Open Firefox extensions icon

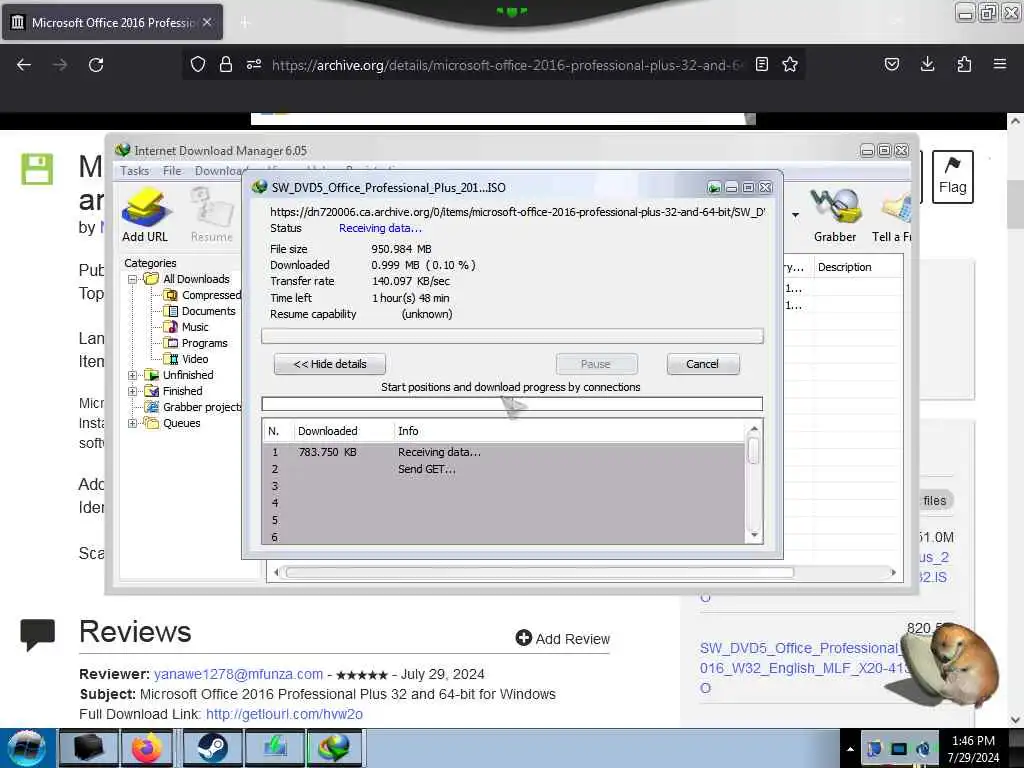[x=964, y=64]
